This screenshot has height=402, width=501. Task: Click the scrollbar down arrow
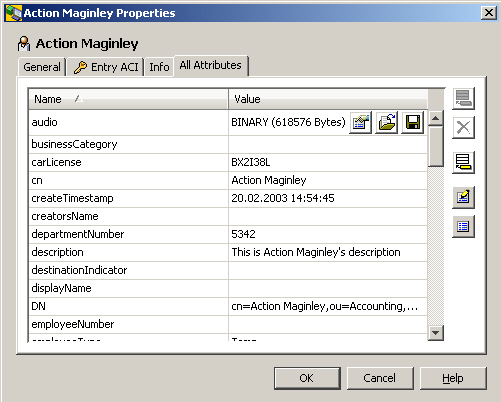(x=436, y=333)
